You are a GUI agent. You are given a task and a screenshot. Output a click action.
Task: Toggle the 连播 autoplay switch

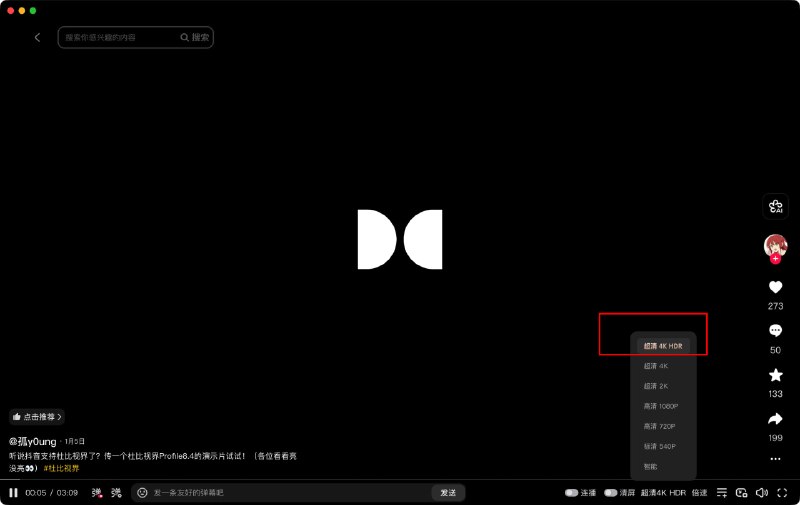(571, 493)
